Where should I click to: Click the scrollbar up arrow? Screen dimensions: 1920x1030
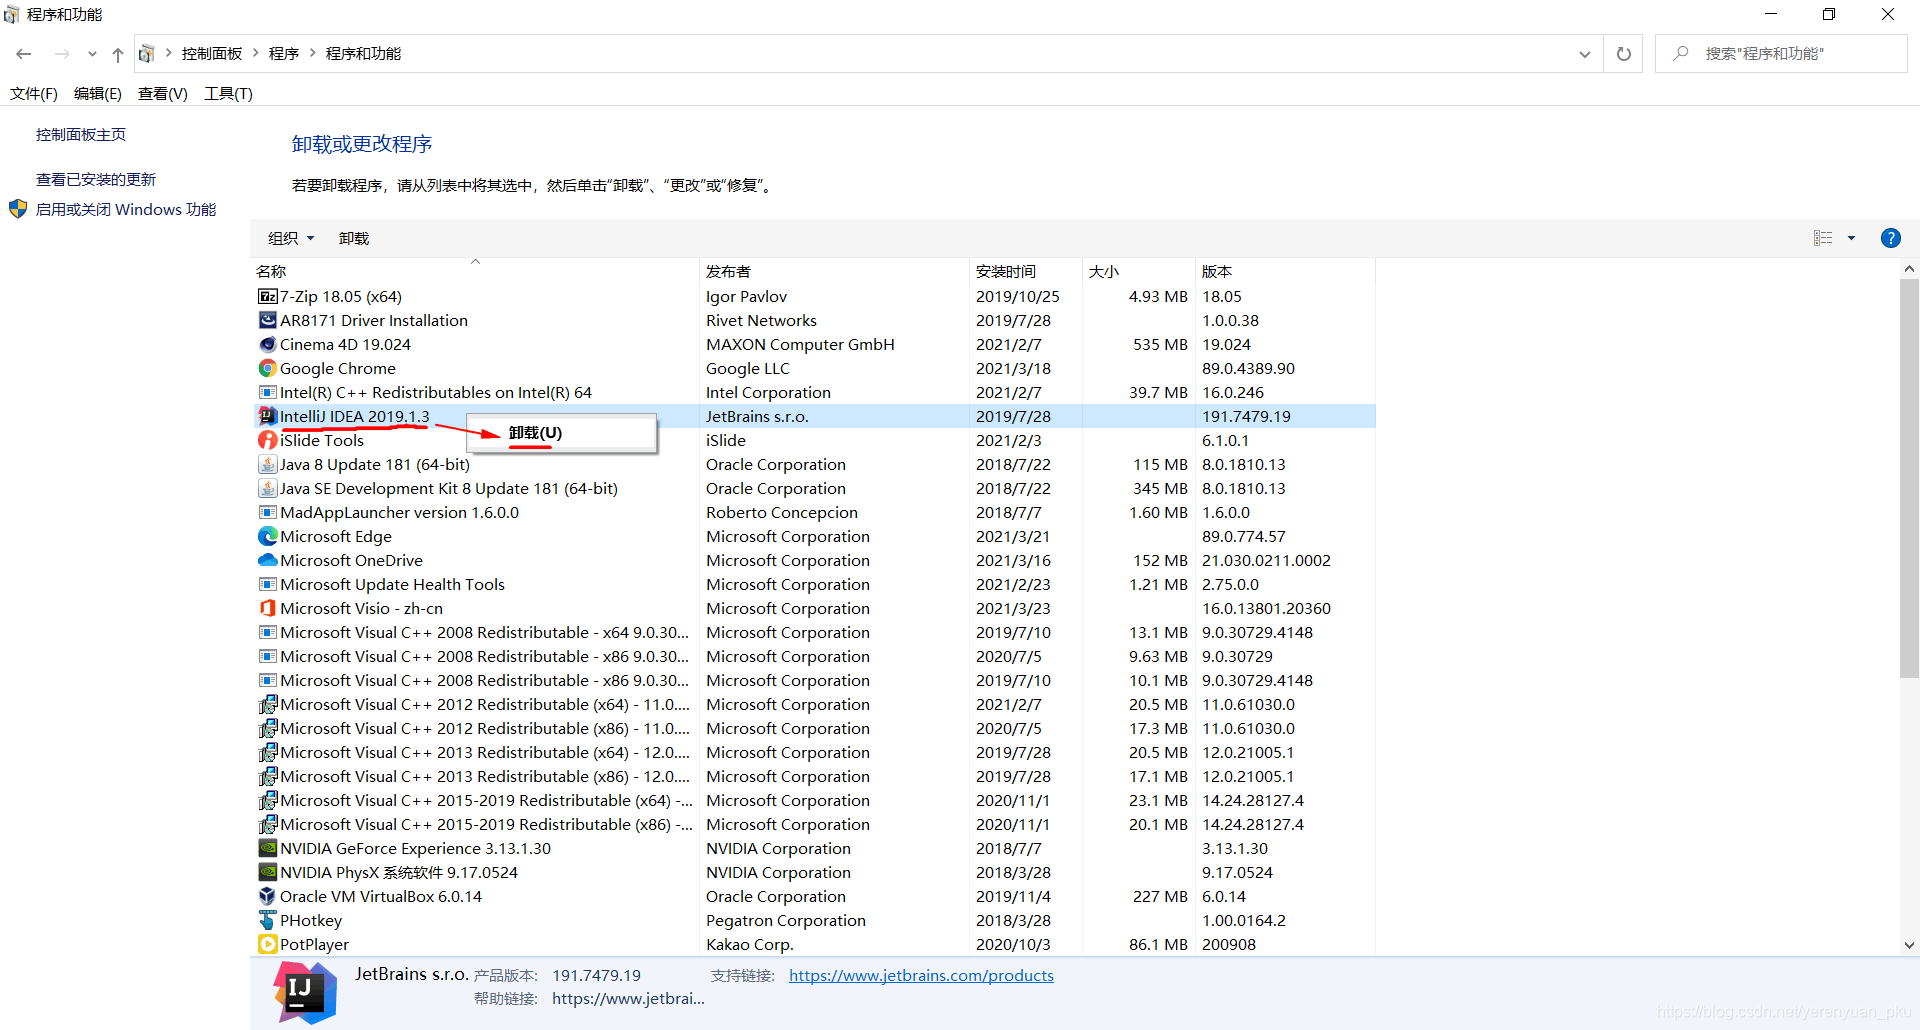point(1909,268)
